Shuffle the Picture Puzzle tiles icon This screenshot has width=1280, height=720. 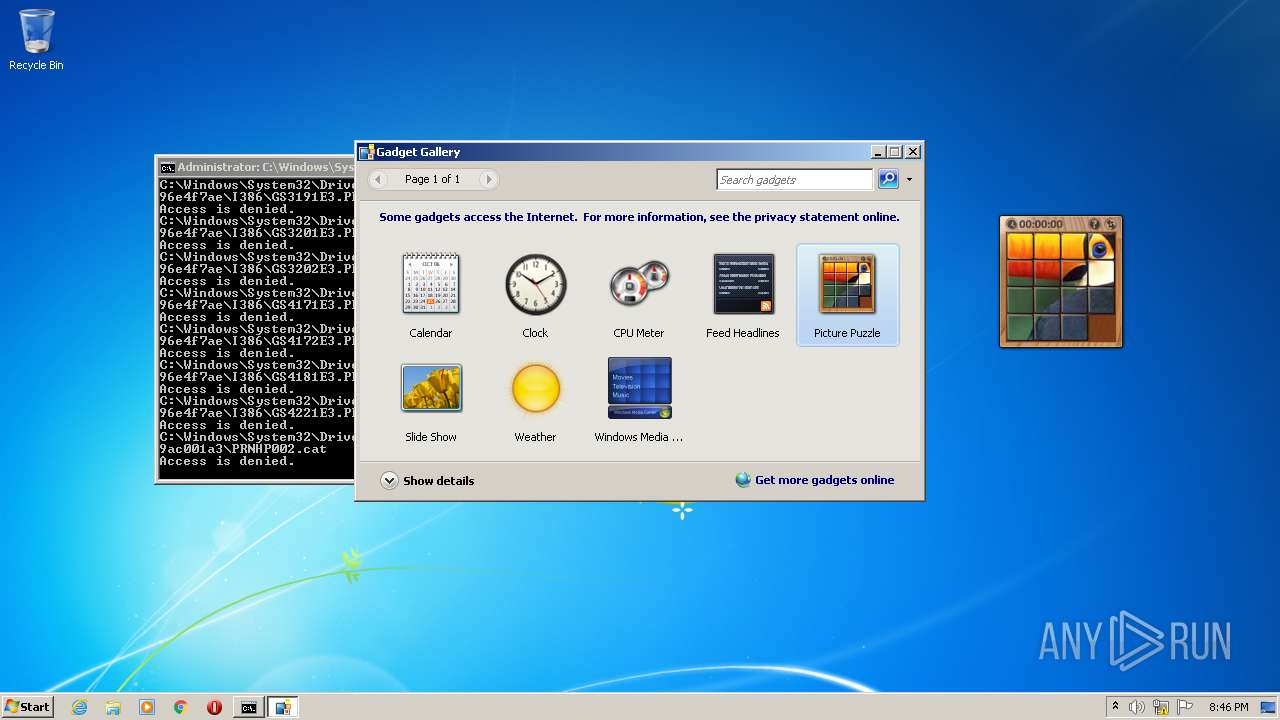coord(1110,224)
